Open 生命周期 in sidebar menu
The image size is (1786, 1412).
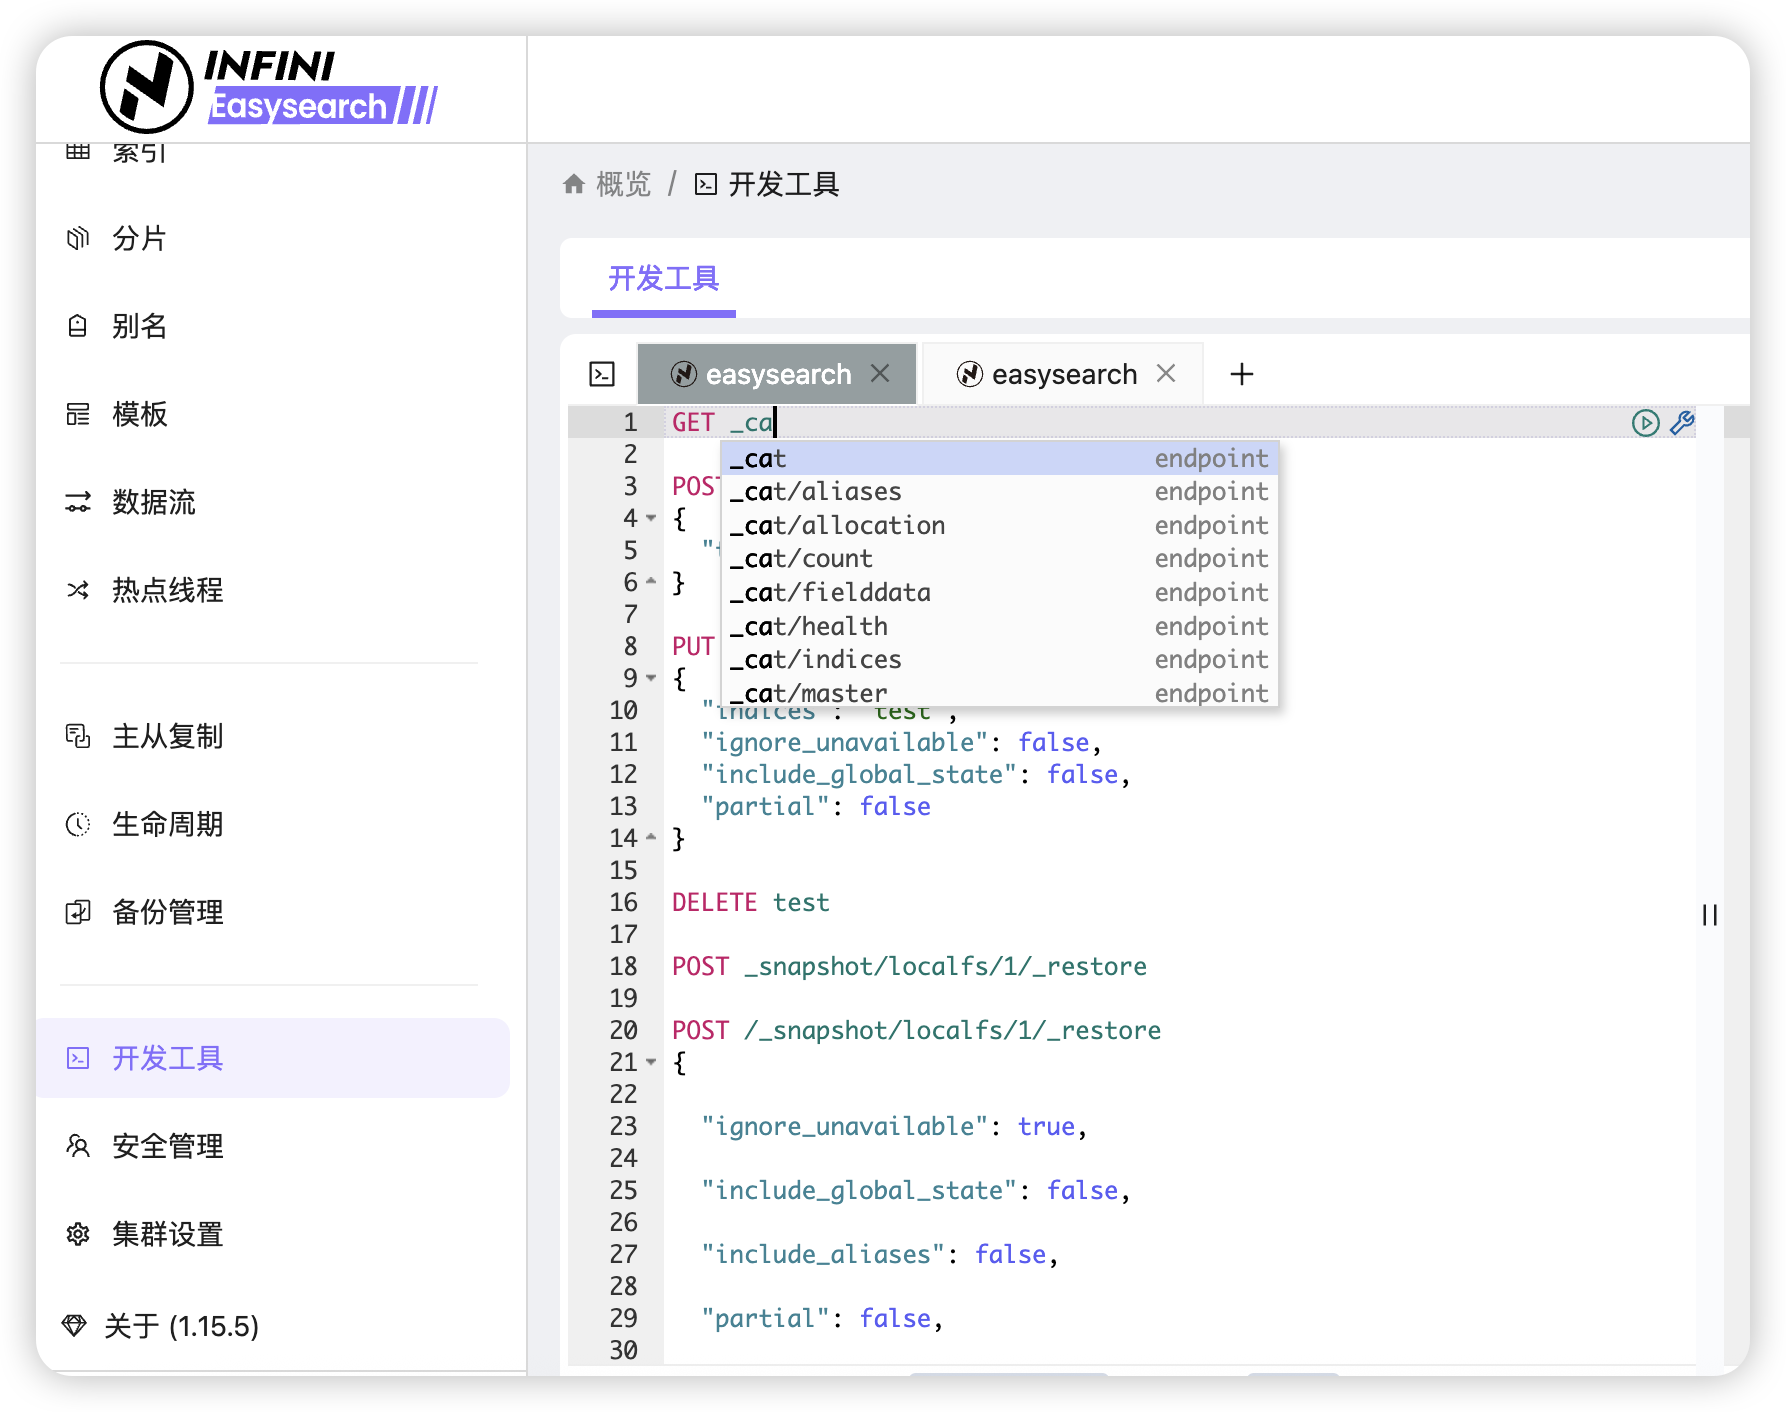click(168, 824)
